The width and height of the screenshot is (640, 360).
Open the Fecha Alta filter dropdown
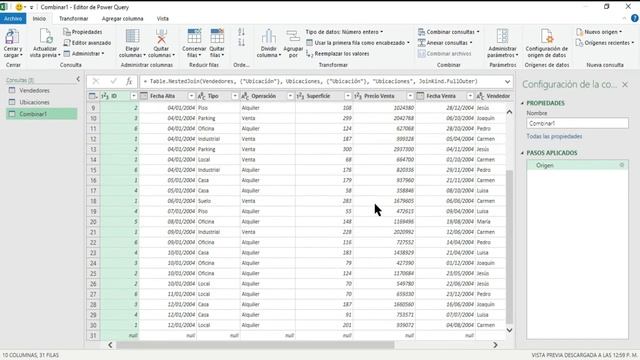coord(191,96)
